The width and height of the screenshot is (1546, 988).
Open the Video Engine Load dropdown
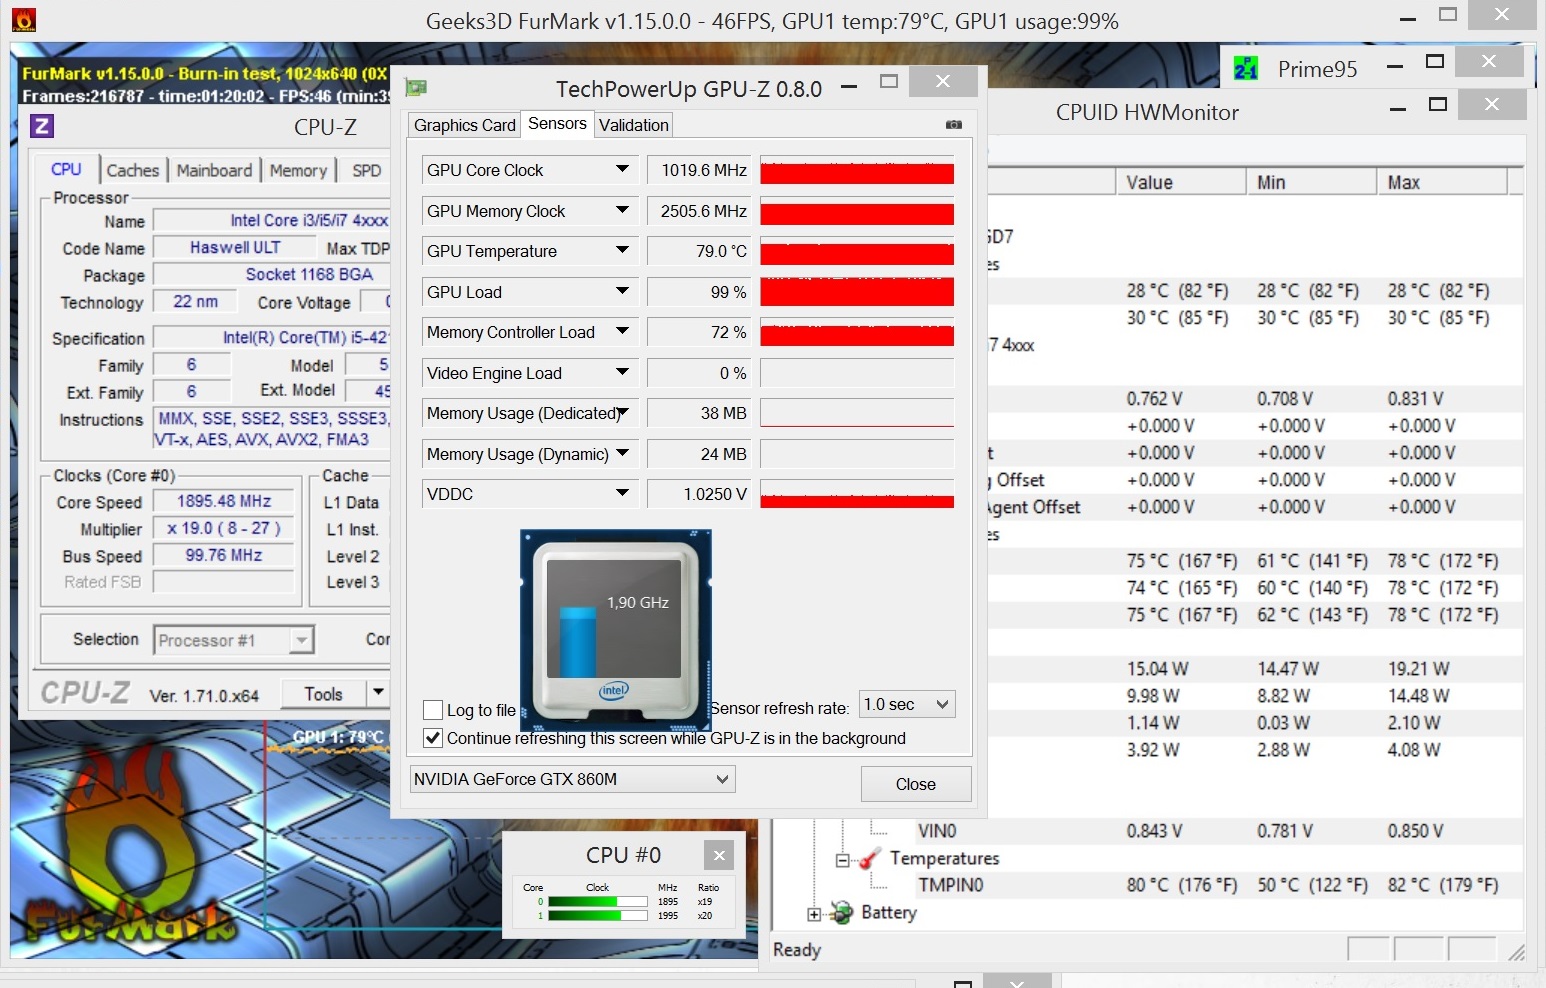point(622,373)
